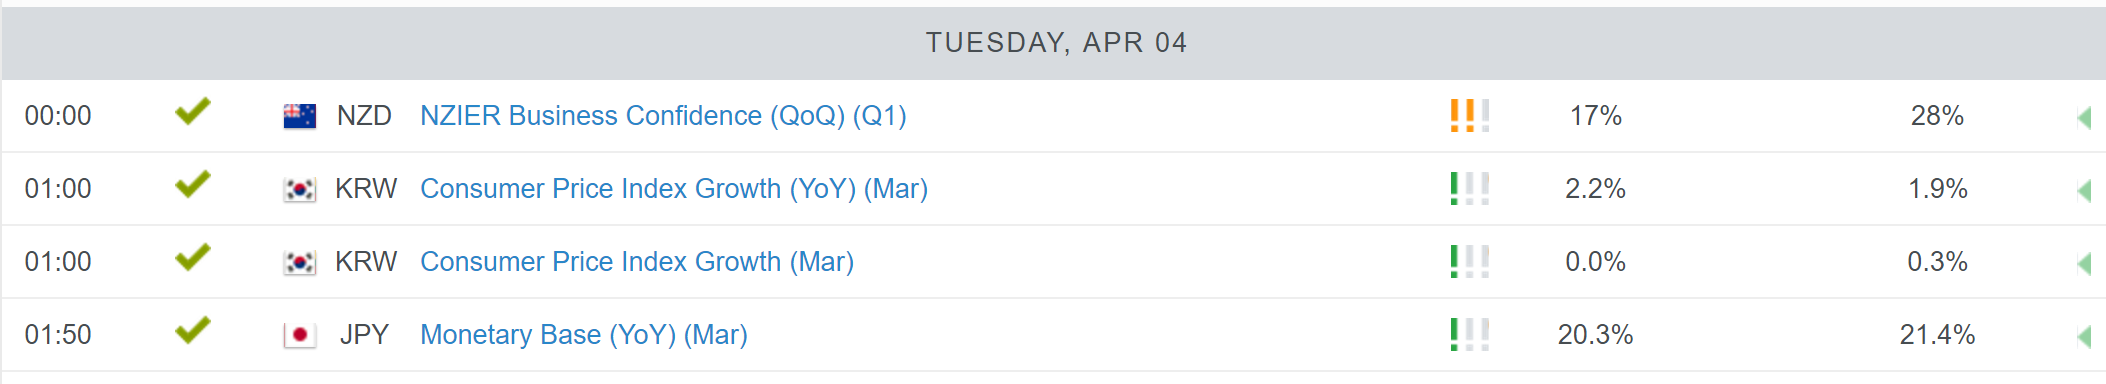Click the Japan flag icon
The height and width of the screenshot is (384, 2106).
click(x=300, y=335)
